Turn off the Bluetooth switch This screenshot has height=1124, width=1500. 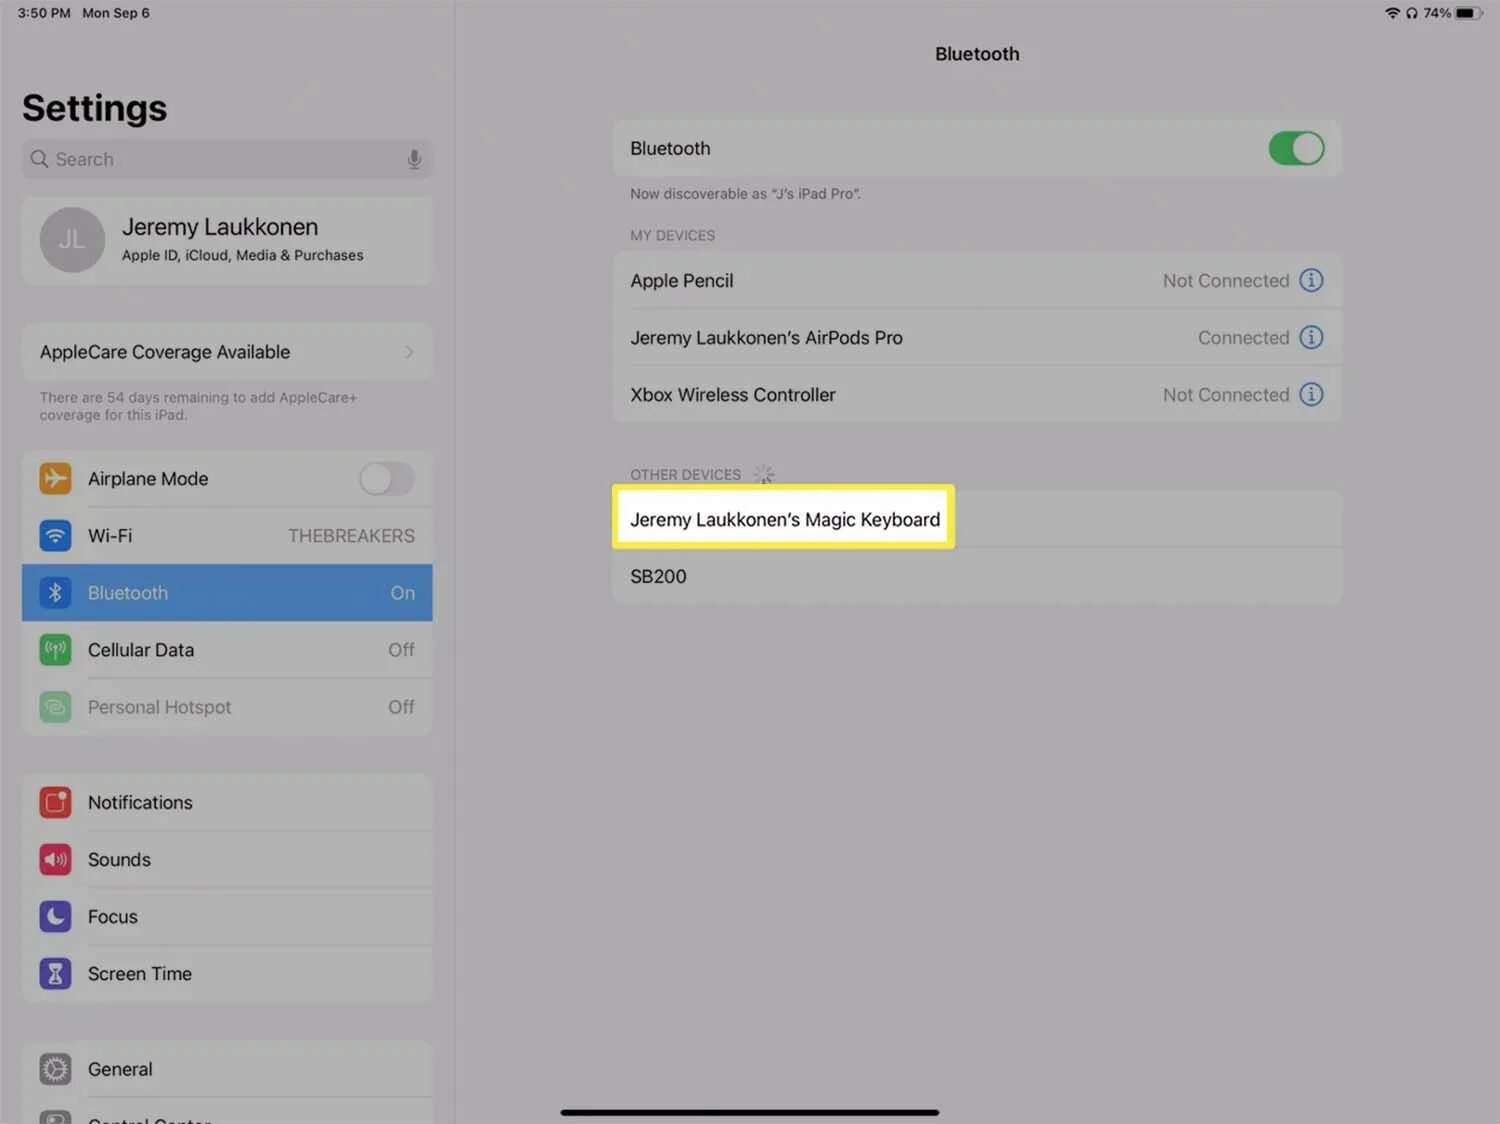click(x=1296, y=148)
